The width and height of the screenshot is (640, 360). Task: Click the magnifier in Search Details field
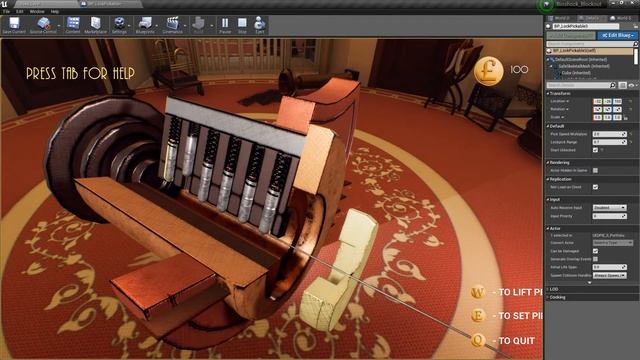[x=613, y=85]
